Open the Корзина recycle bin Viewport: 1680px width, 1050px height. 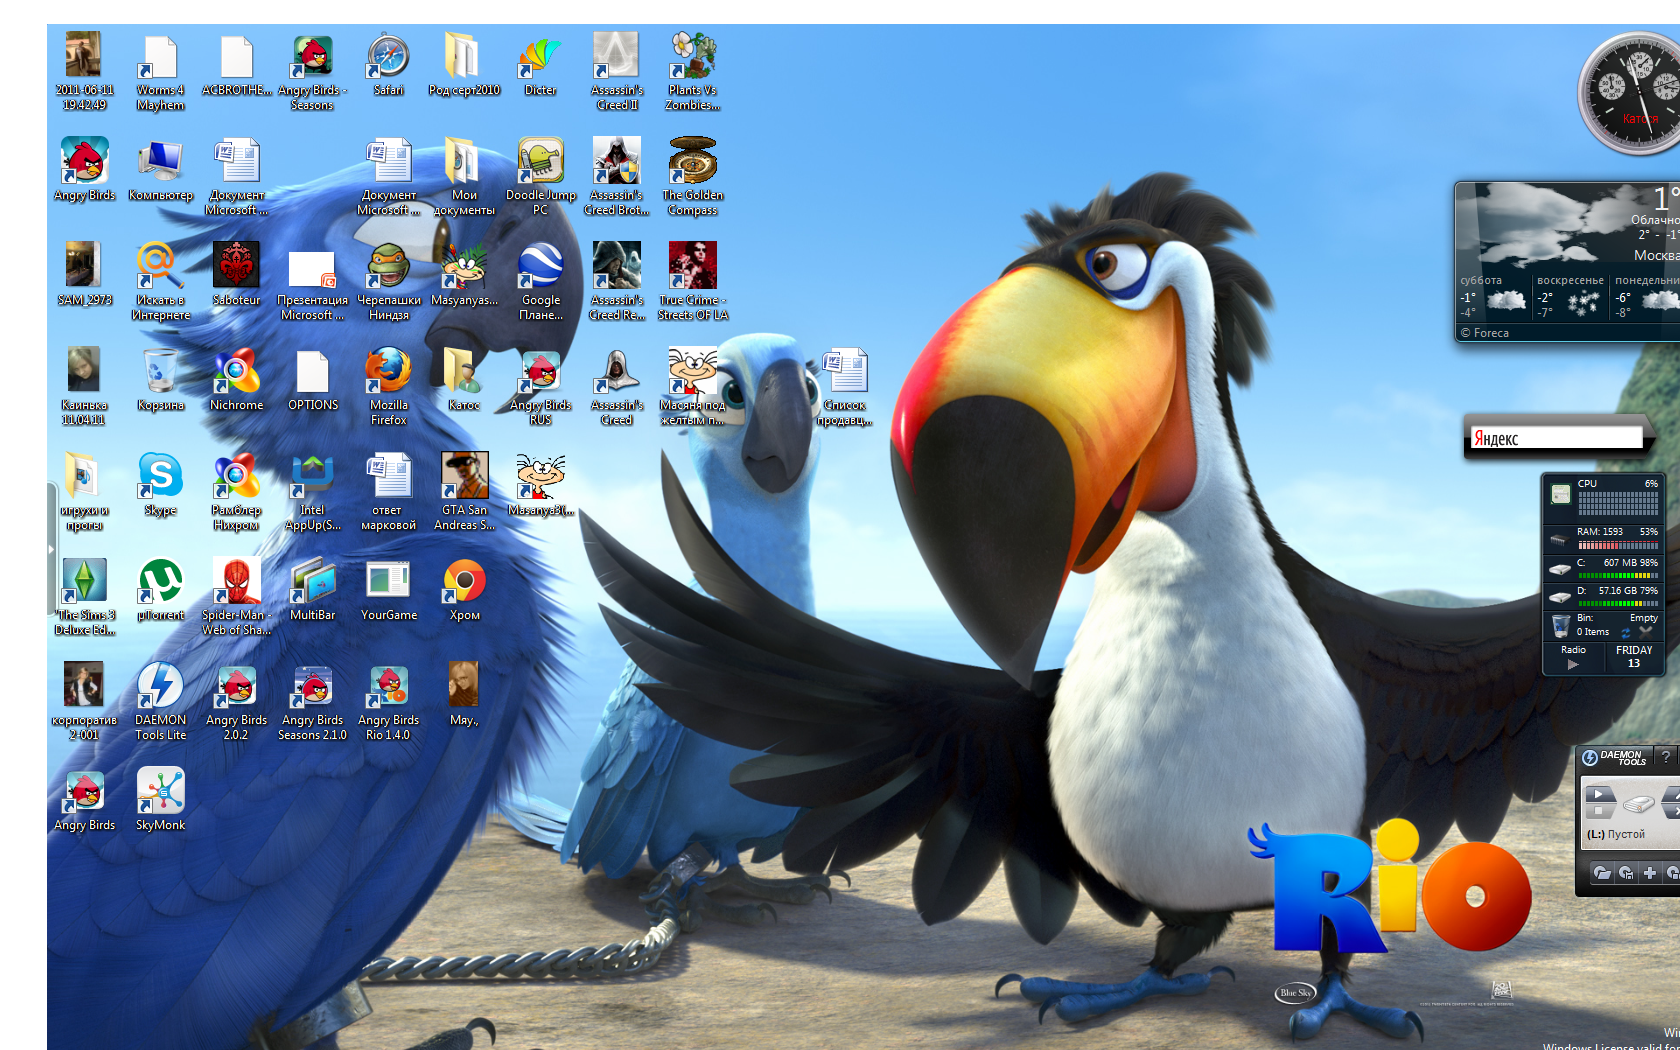tap(160, 379)
